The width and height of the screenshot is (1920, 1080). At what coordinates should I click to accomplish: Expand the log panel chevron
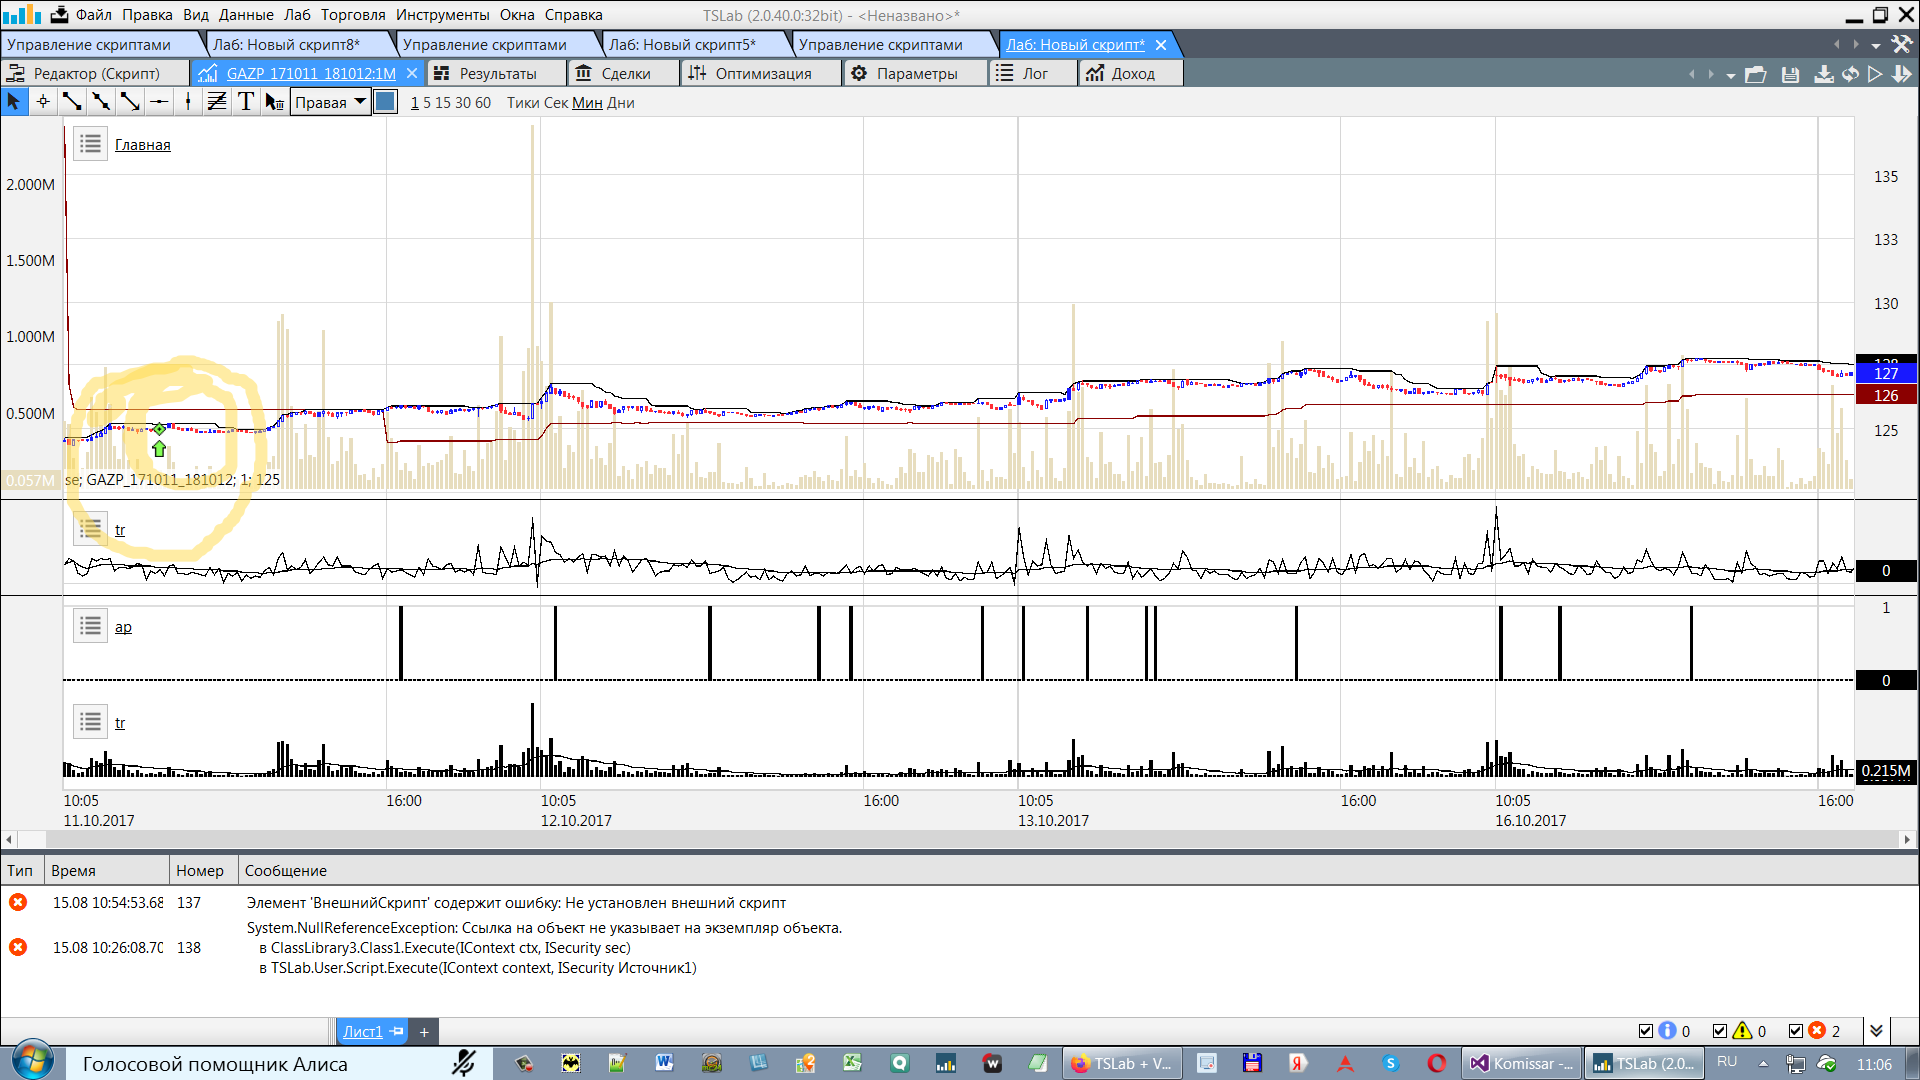click(x=1876, y=1031)
